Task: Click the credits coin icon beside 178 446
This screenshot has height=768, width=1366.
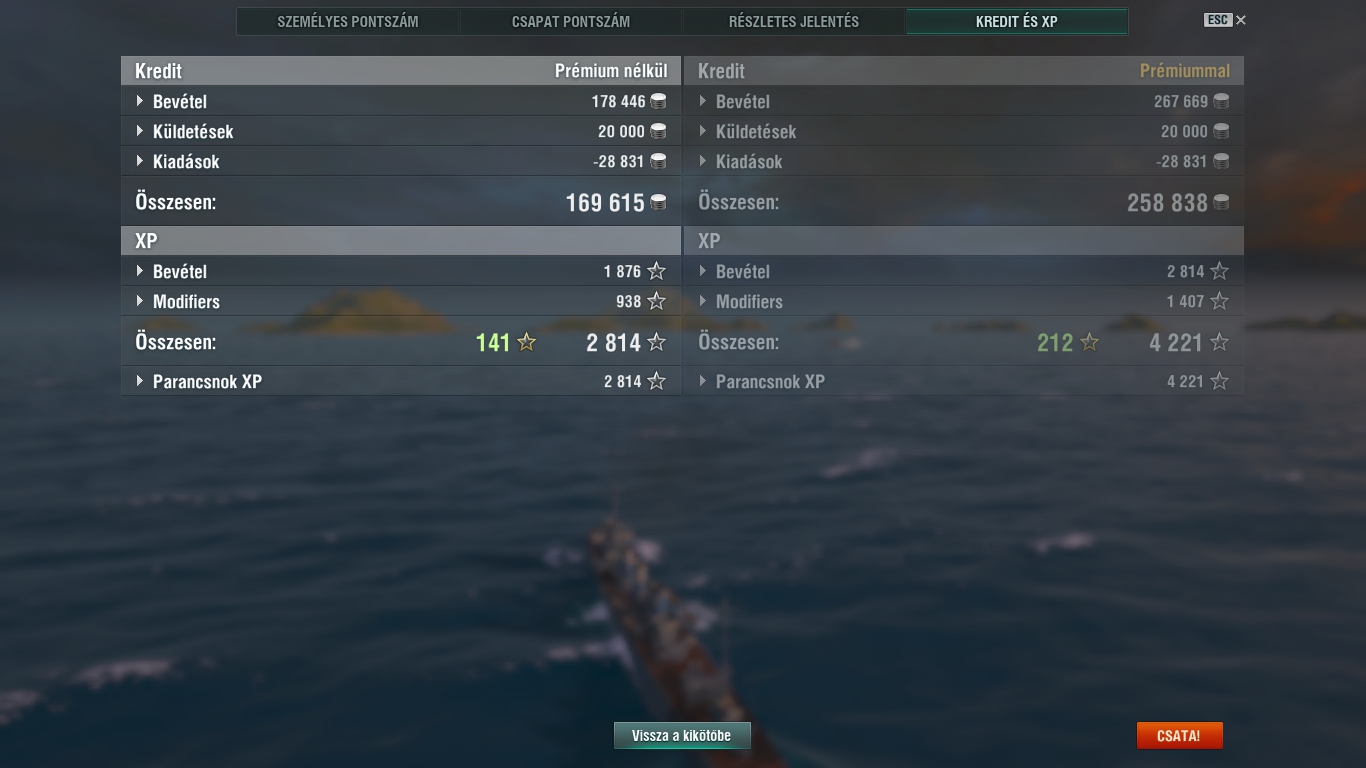Action: pyautogui.click(x=658, y=101)
